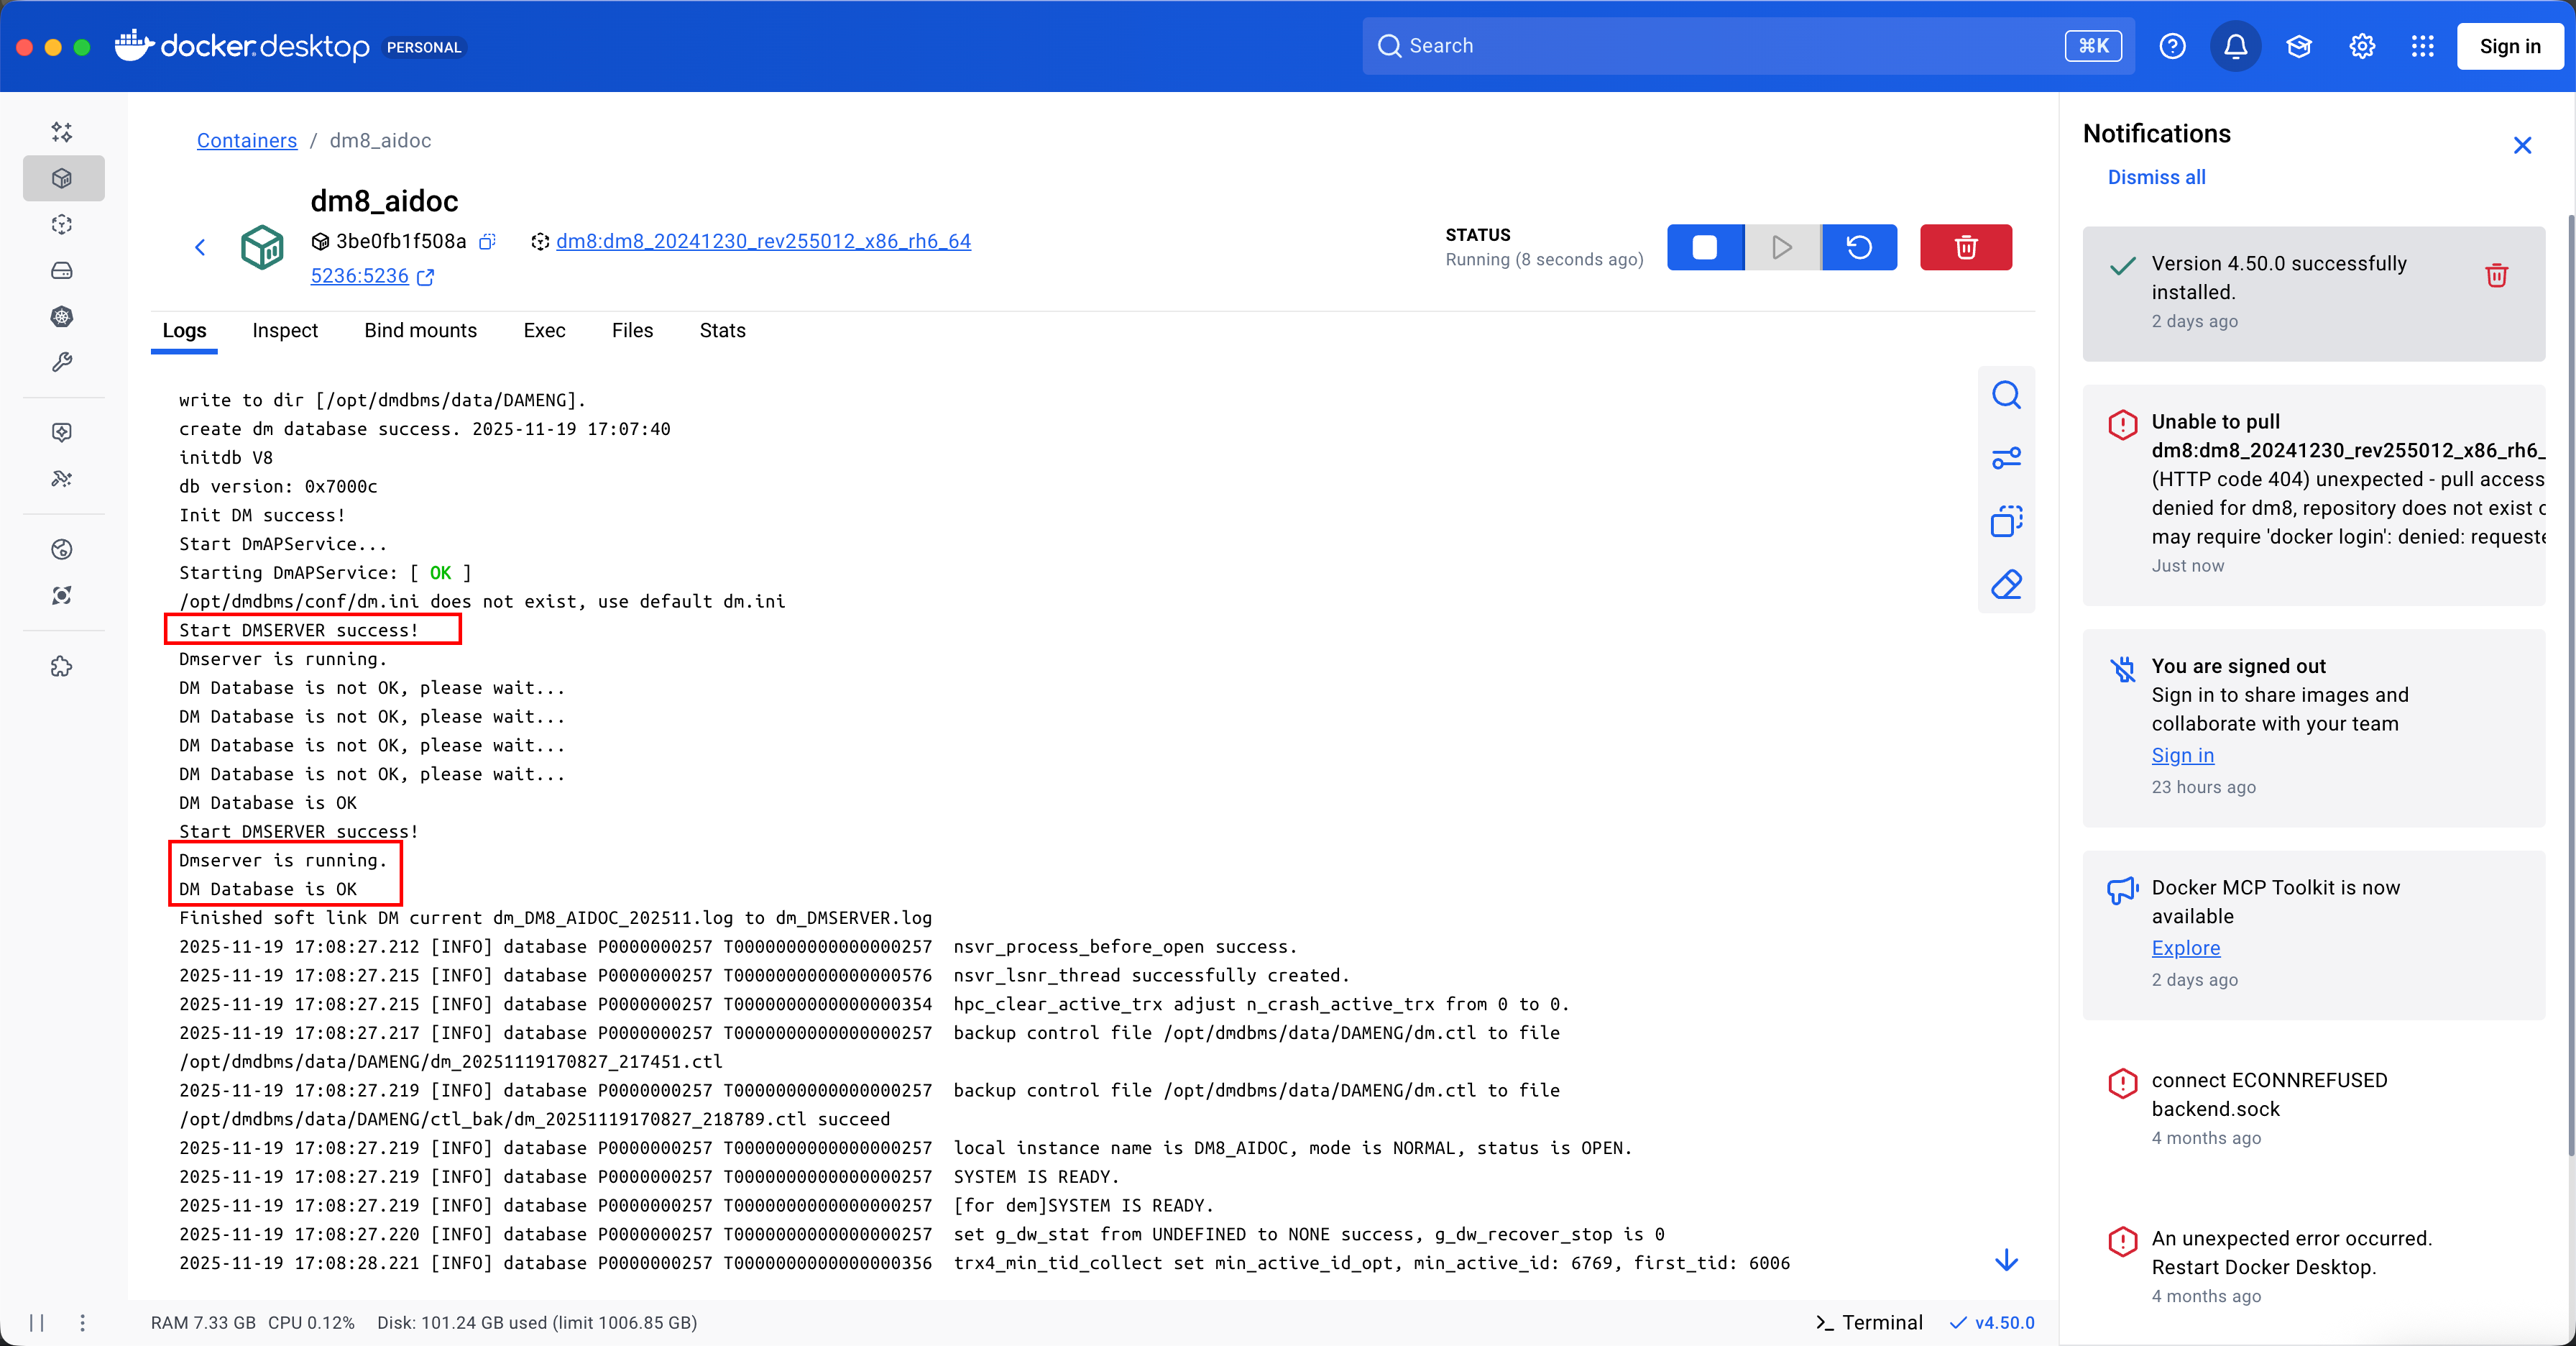Copy container ID 3be0fb1f508a

tap(488, 241)
